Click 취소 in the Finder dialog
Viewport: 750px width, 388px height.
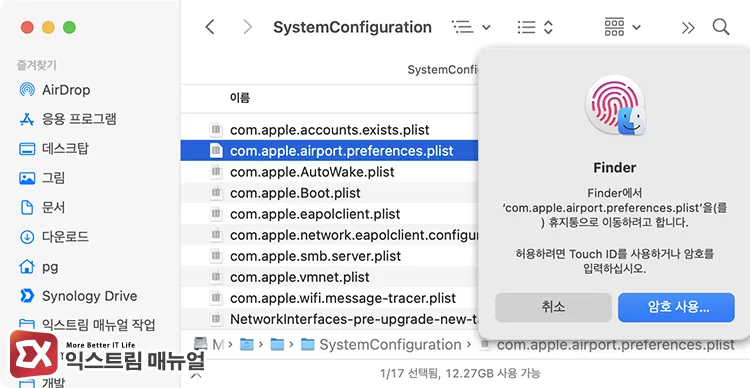click(553, 307)
